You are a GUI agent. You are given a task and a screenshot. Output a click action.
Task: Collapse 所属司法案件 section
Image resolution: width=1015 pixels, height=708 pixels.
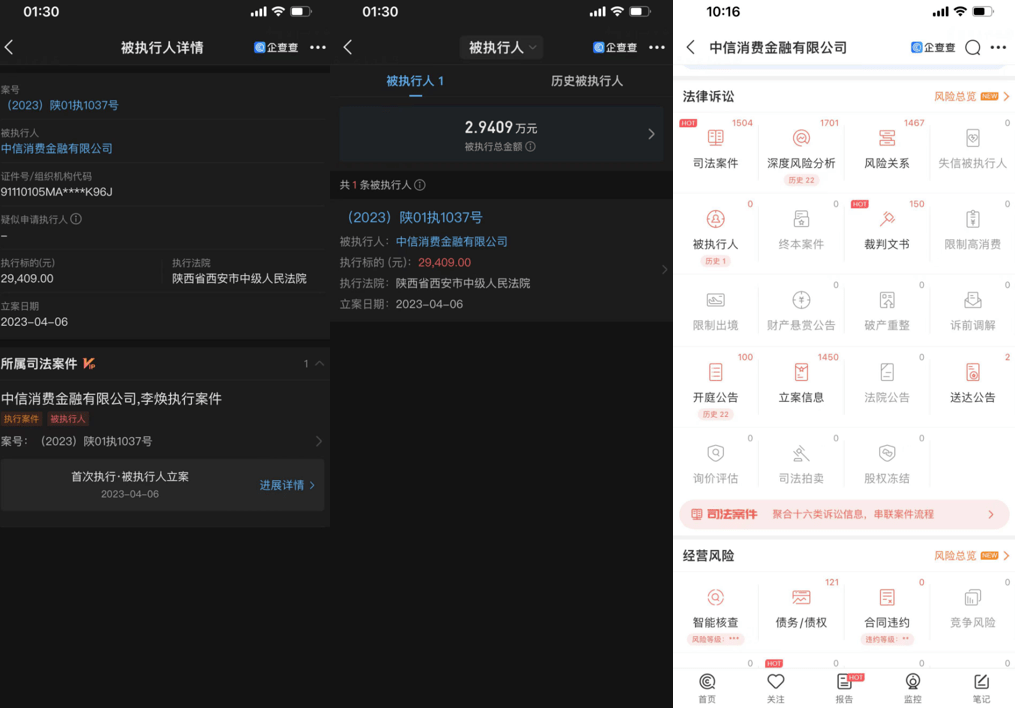[320, 364]
